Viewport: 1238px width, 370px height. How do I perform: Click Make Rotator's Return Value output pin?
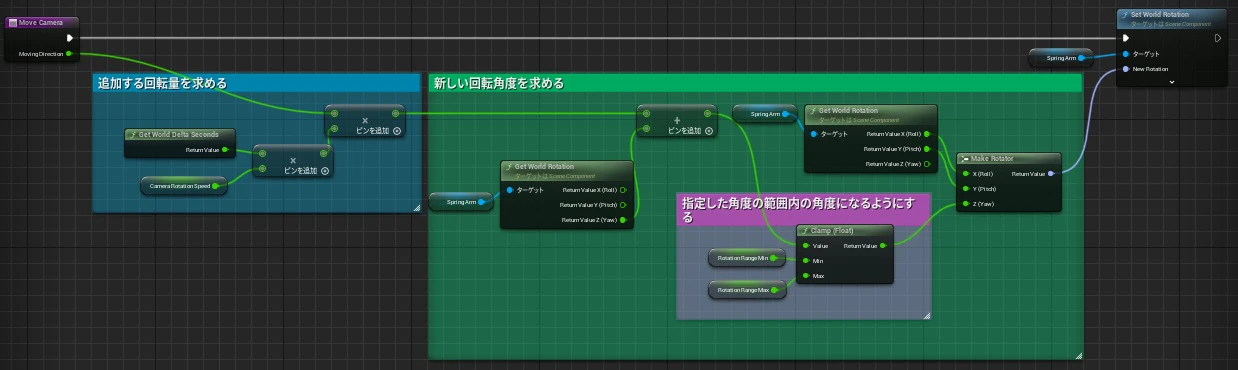click(1050, 174)
